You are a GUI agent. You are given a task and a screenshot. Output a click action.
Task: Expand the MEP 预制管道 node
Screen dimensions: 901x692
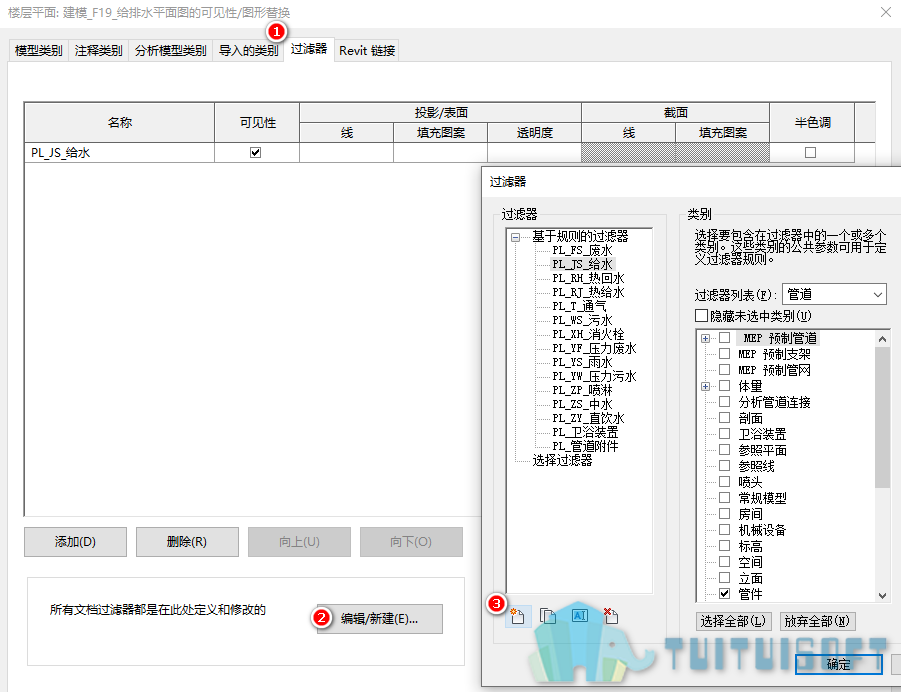click(706, 339)
